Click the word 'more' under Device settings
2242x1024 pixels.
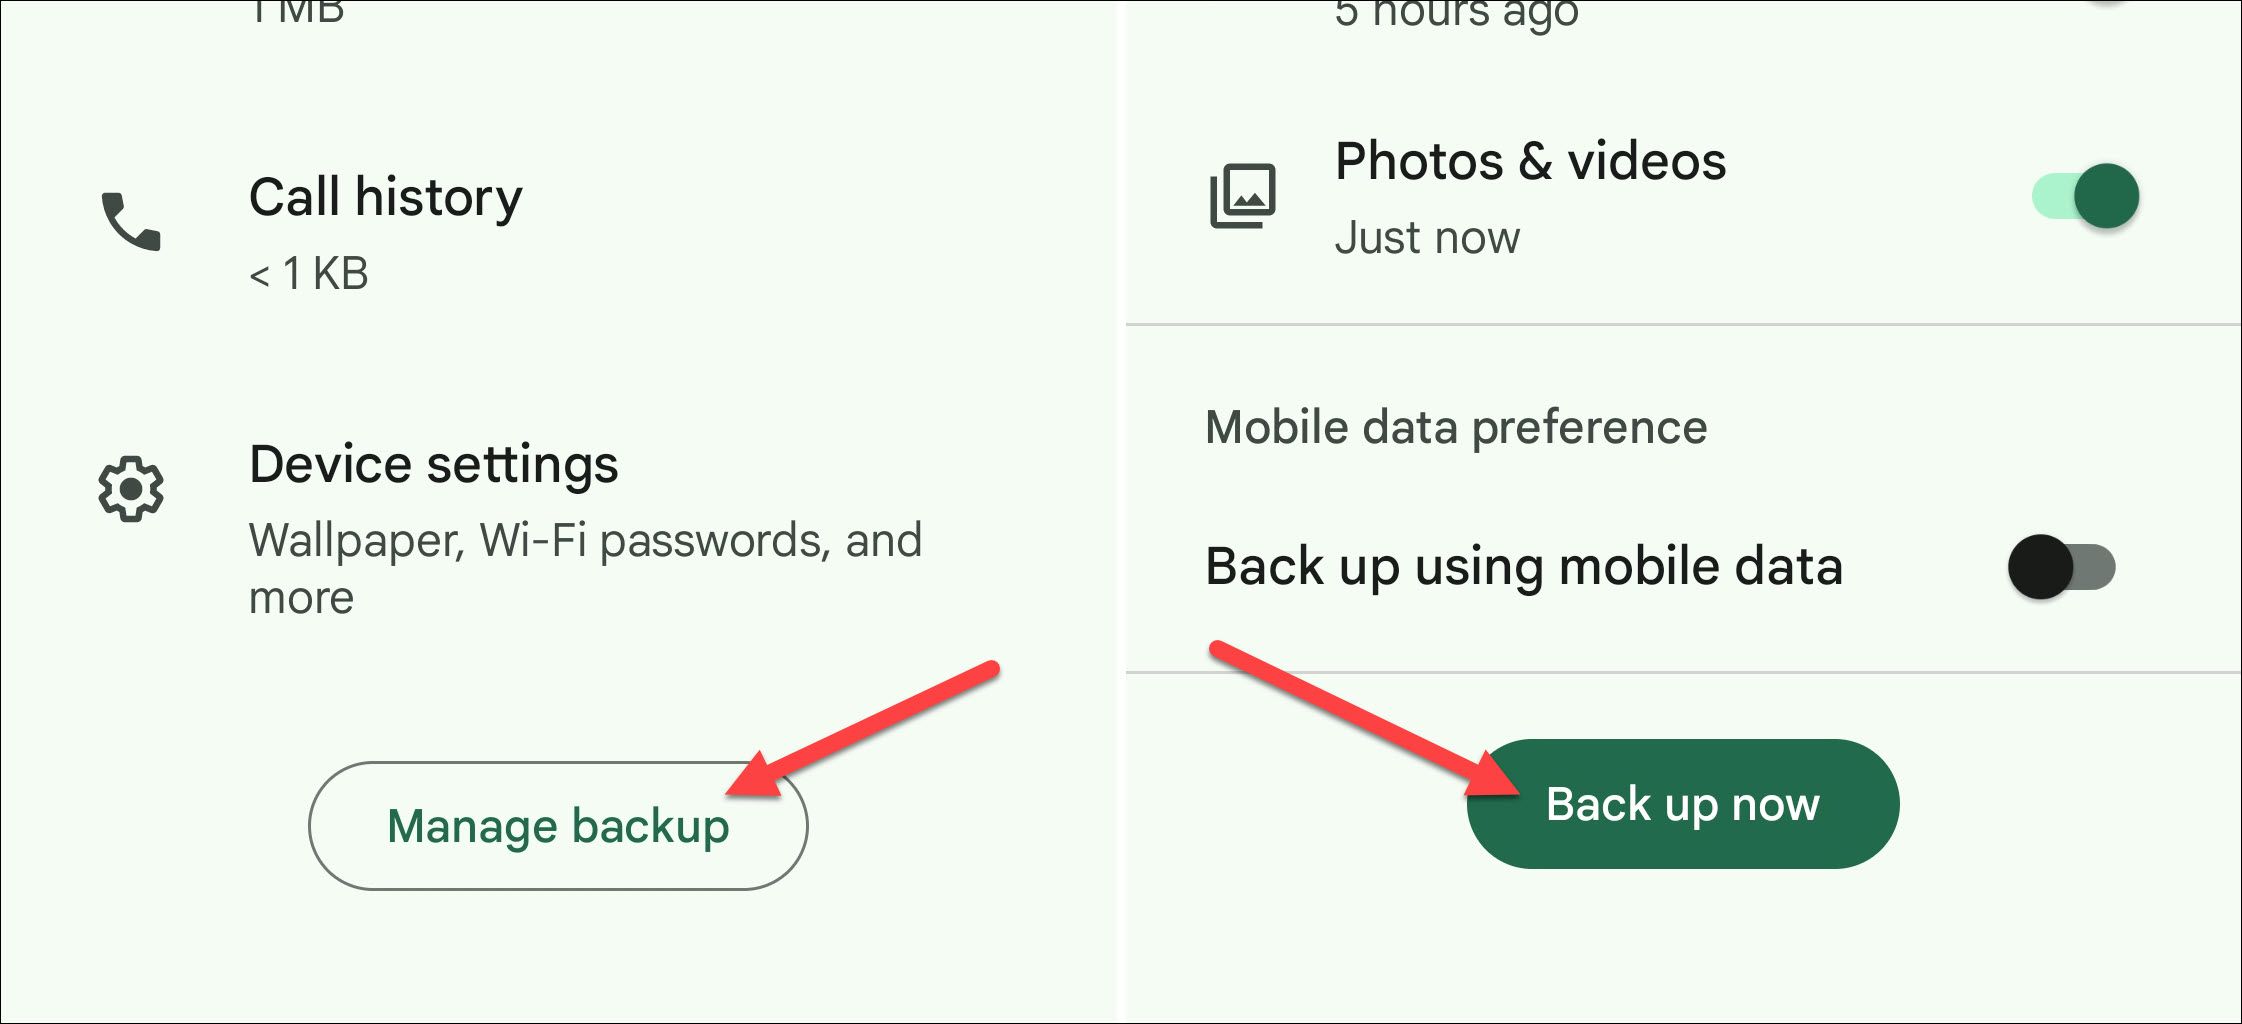pyautogui.click(x=301, y=598)
